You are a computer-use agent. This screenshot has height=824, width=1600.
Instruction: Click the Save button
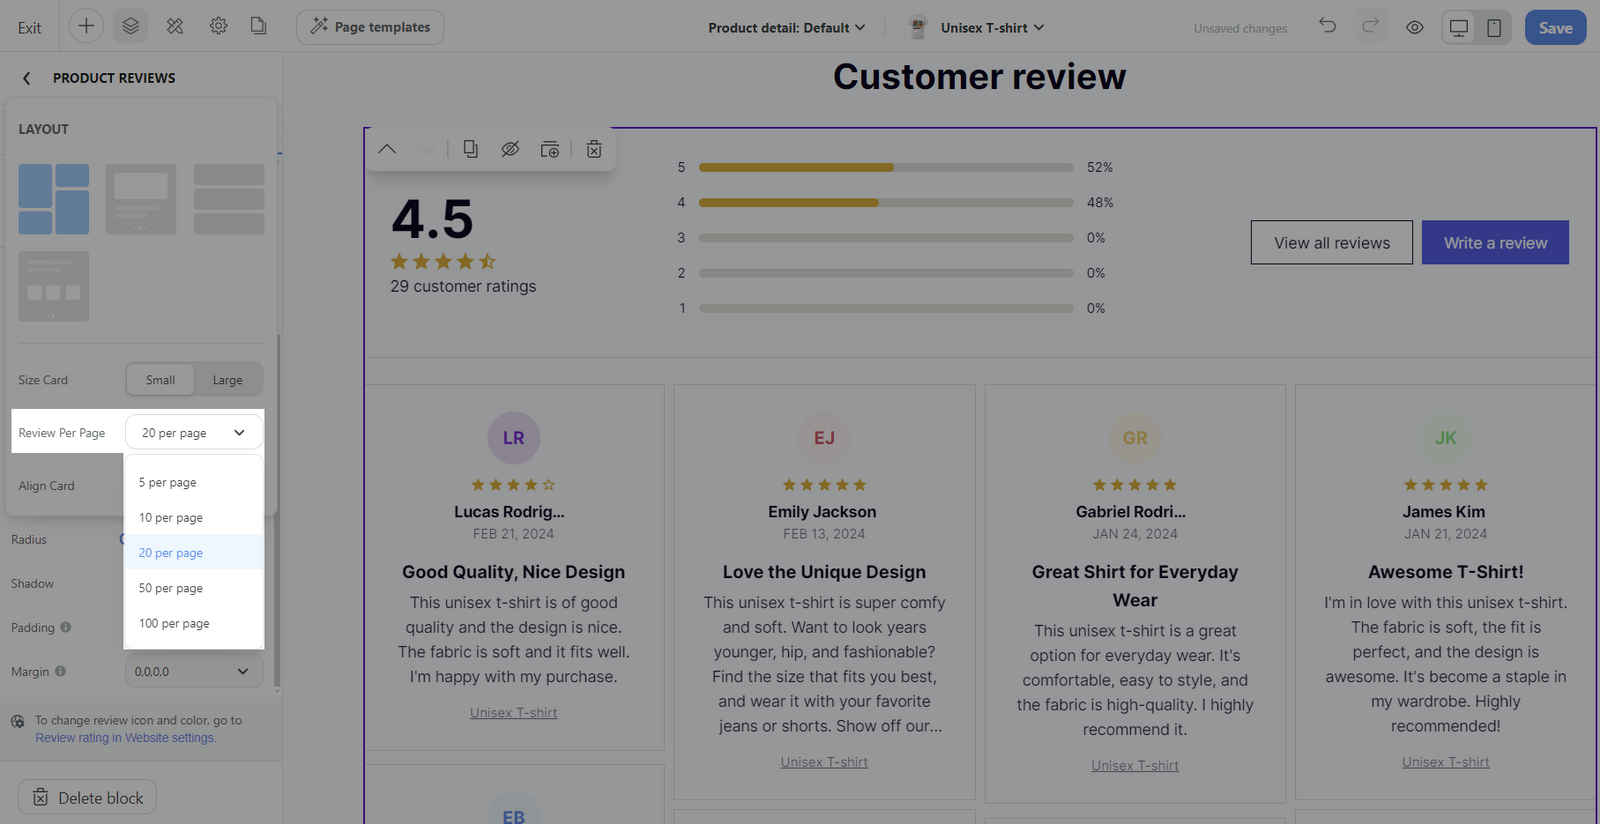[x=1555, y=28]
